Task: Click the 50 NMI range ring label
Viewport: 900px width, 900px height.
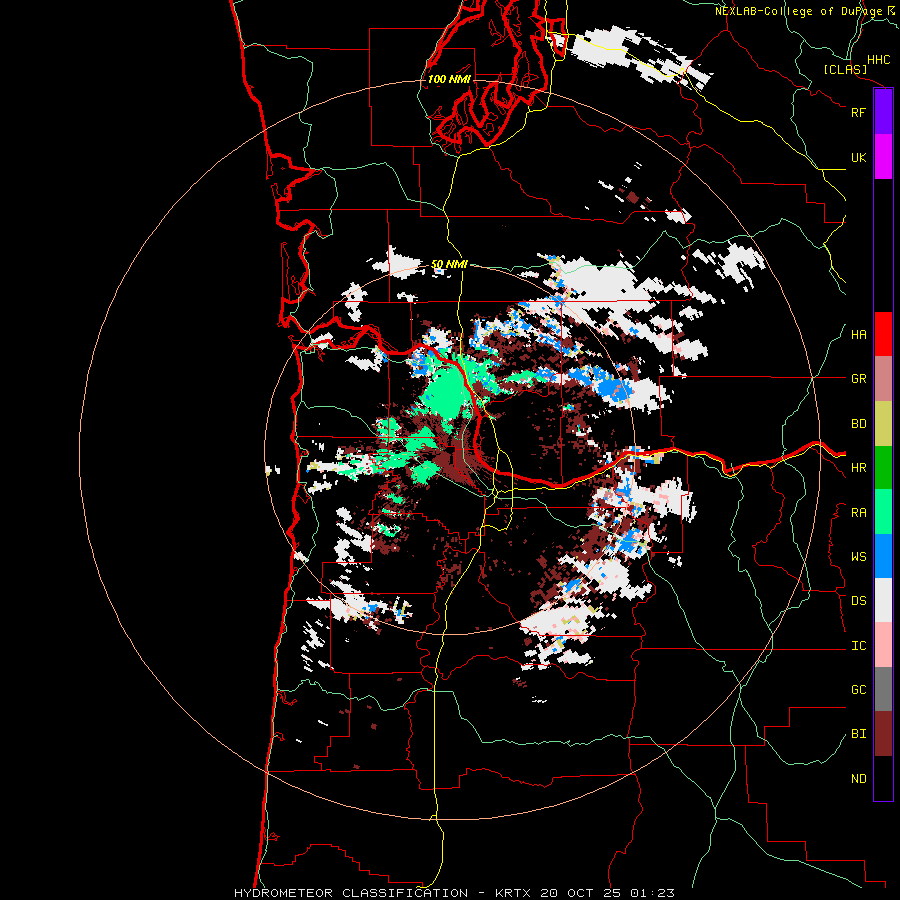Action: coord(449,264)
